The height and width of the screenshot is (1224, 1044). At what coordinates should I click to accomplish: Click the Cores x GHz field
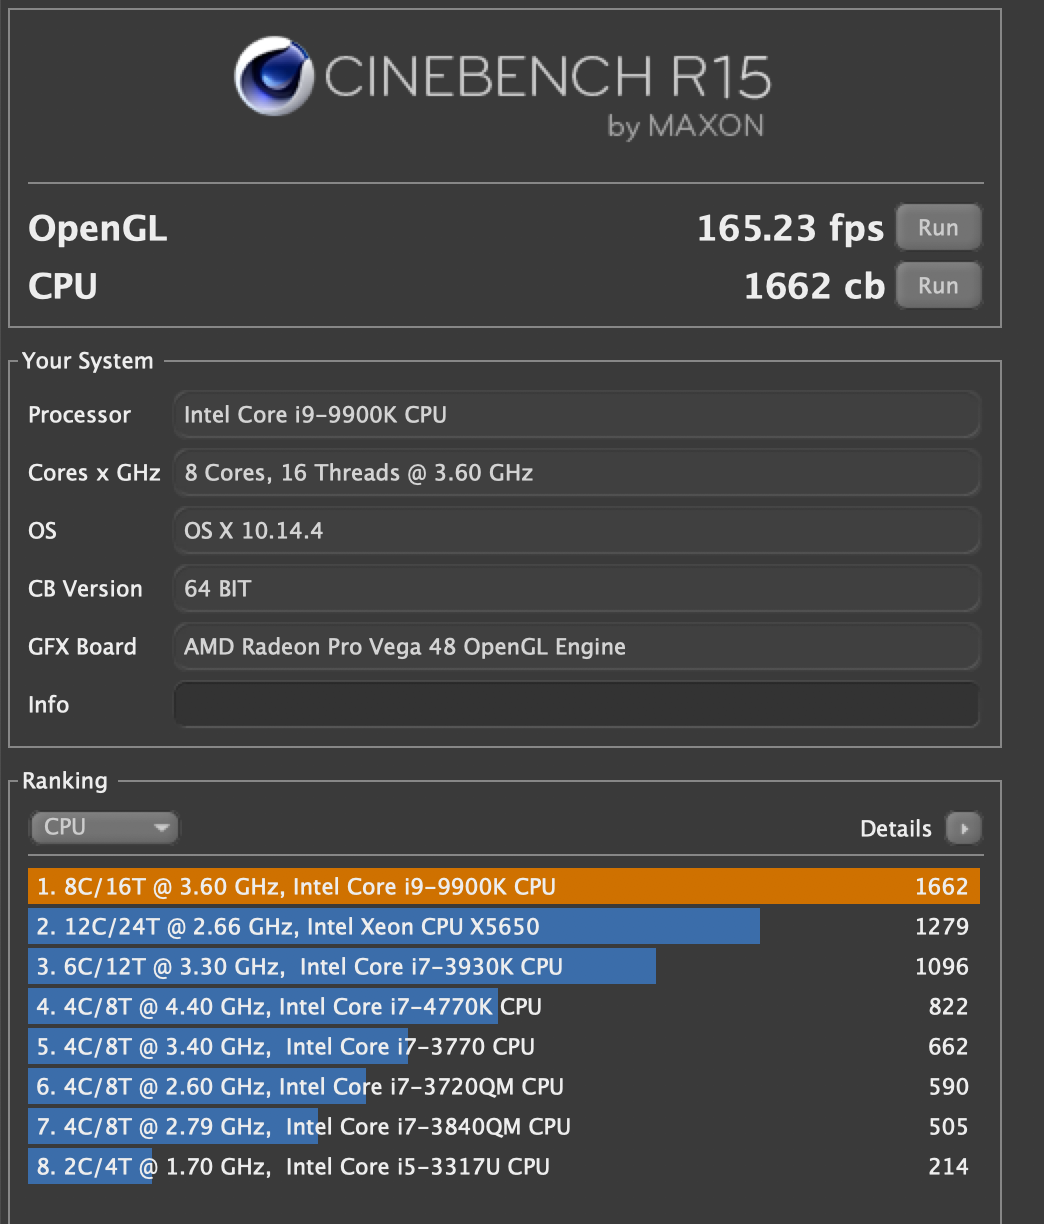[x=577, y=472]
